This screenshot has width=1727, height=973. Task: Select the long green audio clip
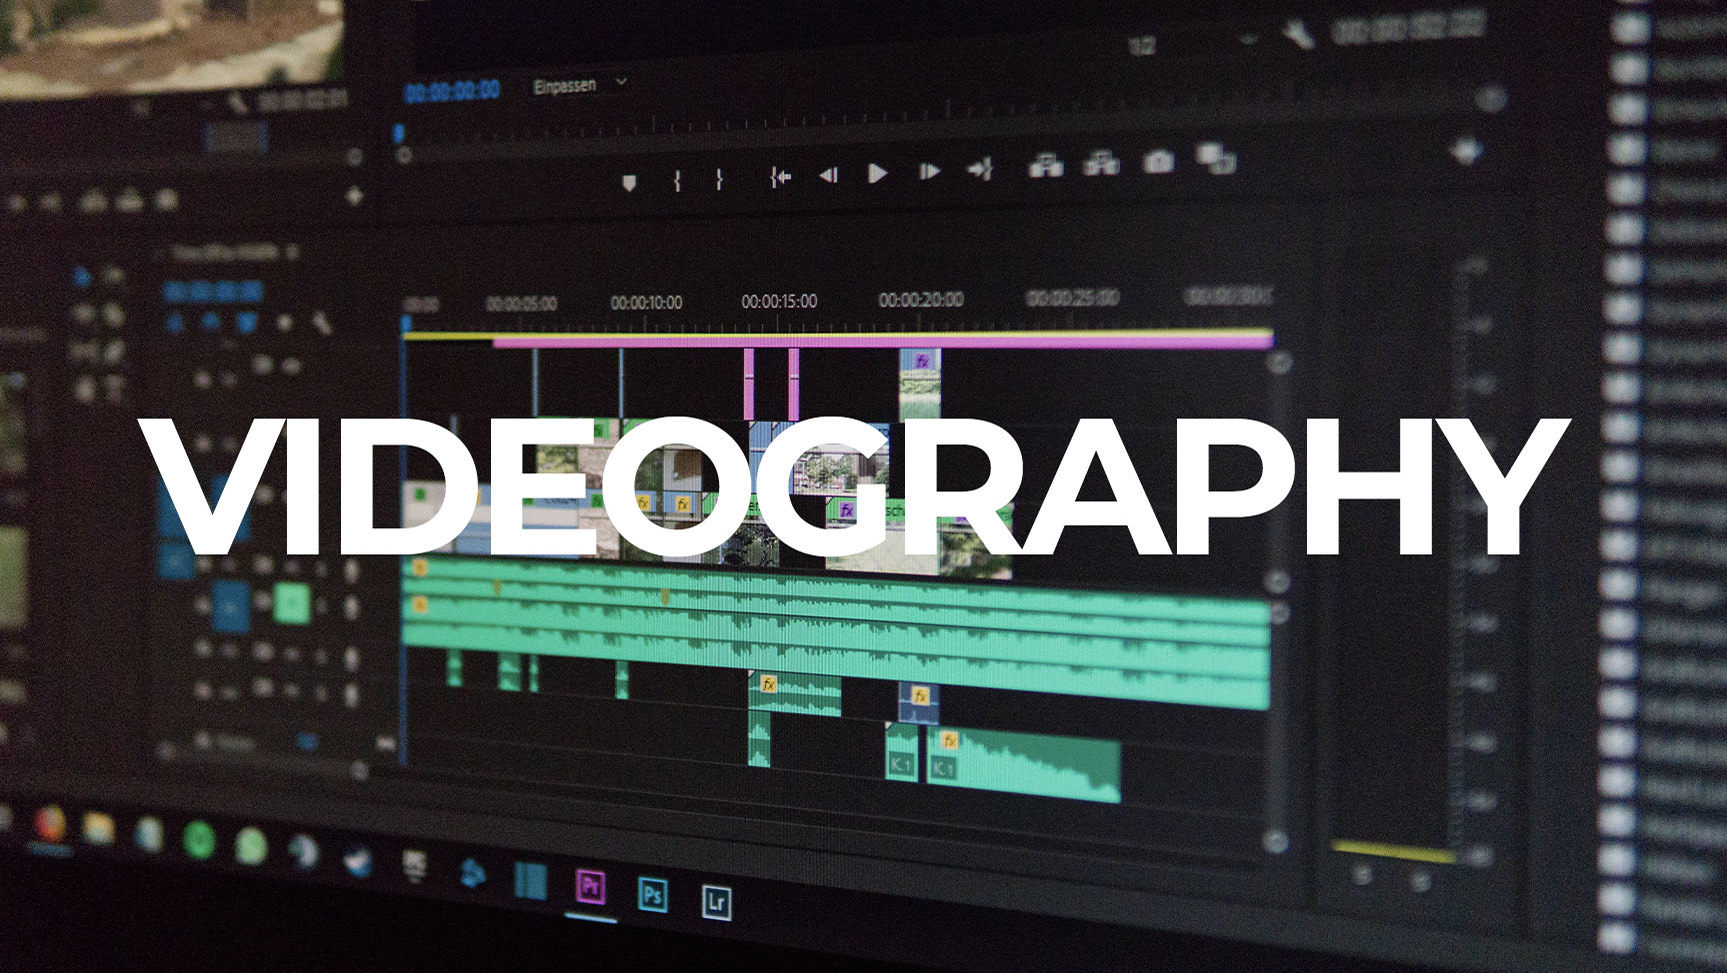[x=836, y=636]
